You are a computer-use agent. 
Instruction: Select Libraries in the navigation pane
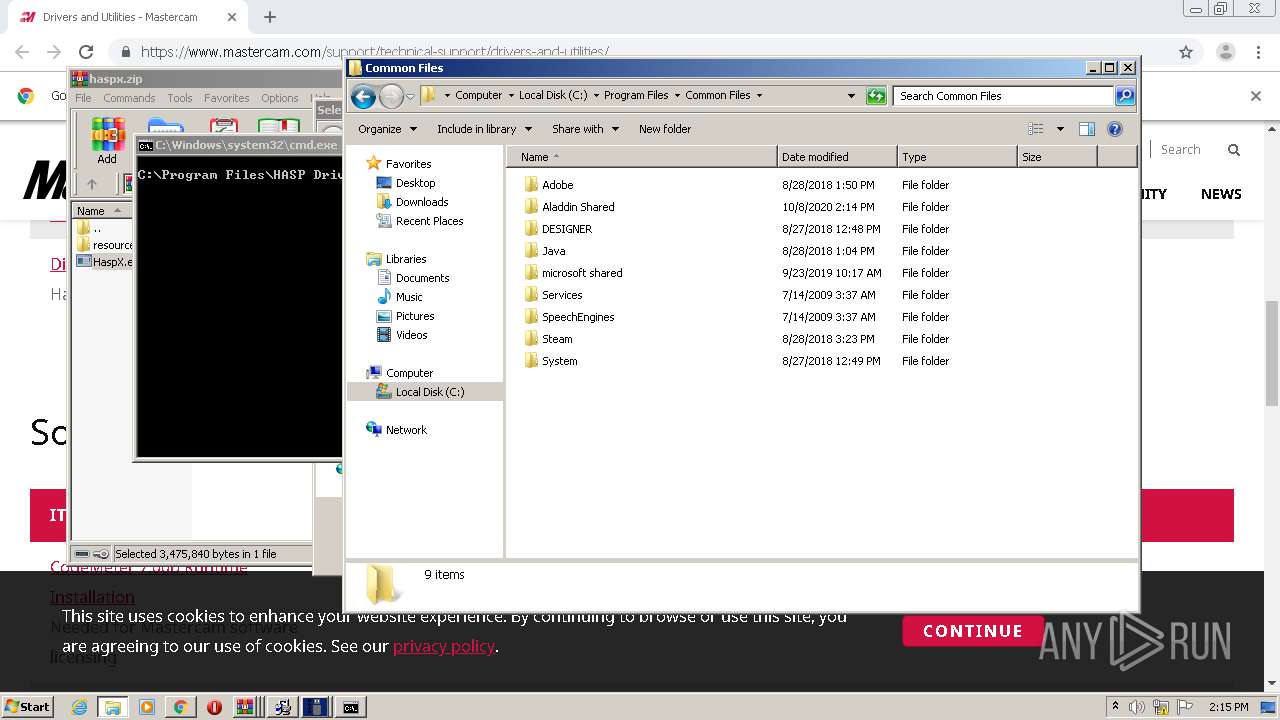[x=406, y=259]
